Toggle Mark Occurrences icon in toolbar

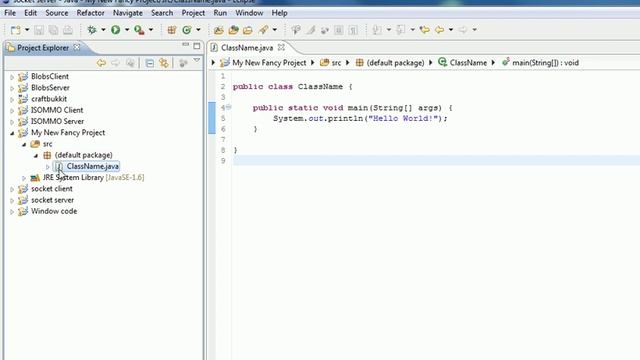(296, 30)
